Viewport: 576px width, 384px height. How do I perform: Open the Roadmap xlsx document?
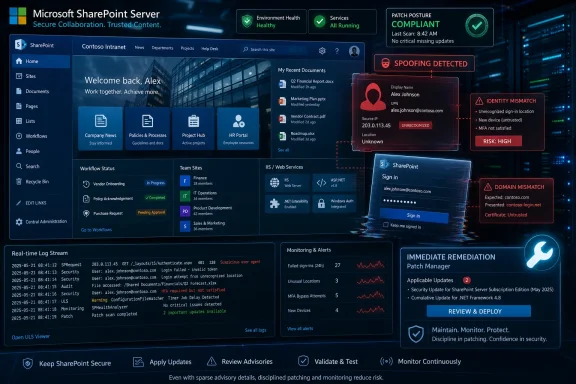297,136
